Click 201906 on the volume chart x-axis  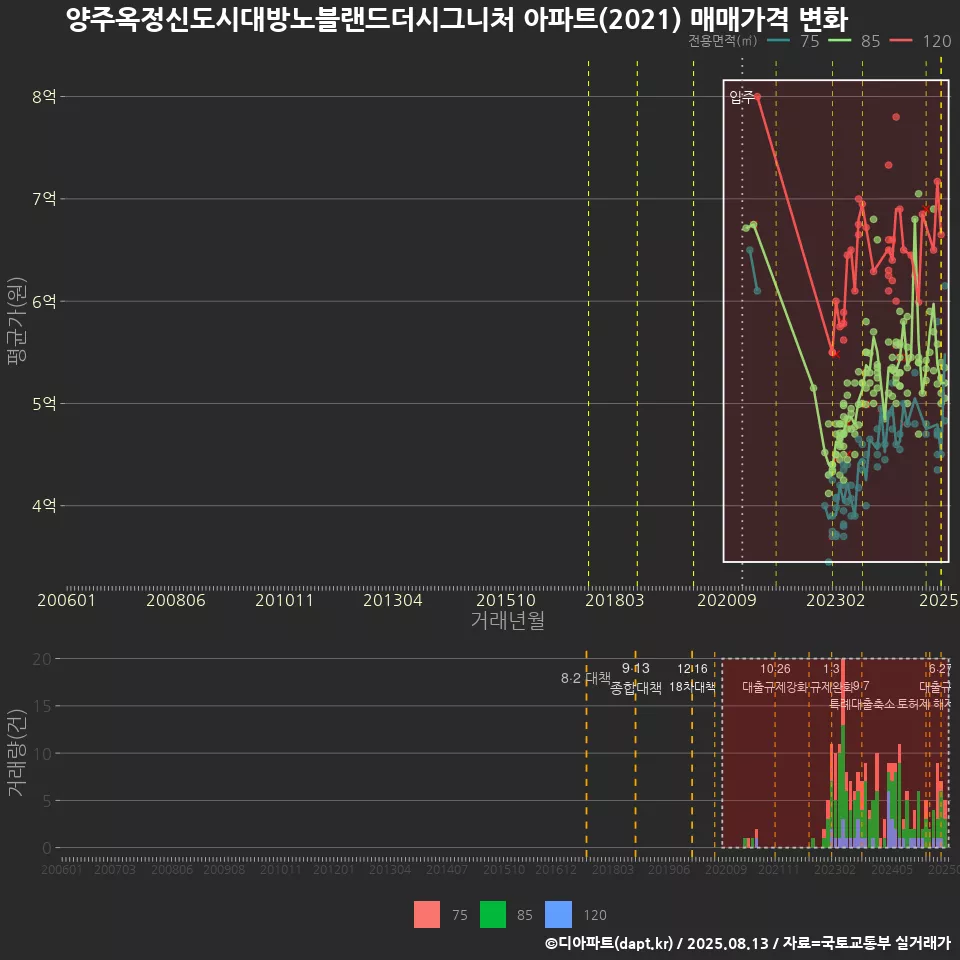point(669,869)
